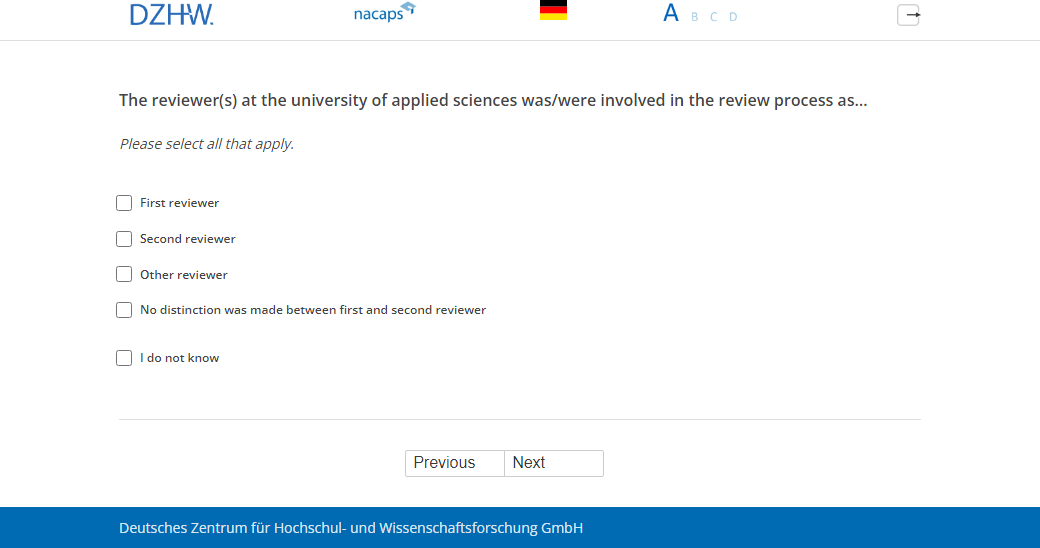
Task: Enable the Other reviewer checkbox
Action: (x=124, y=274)
